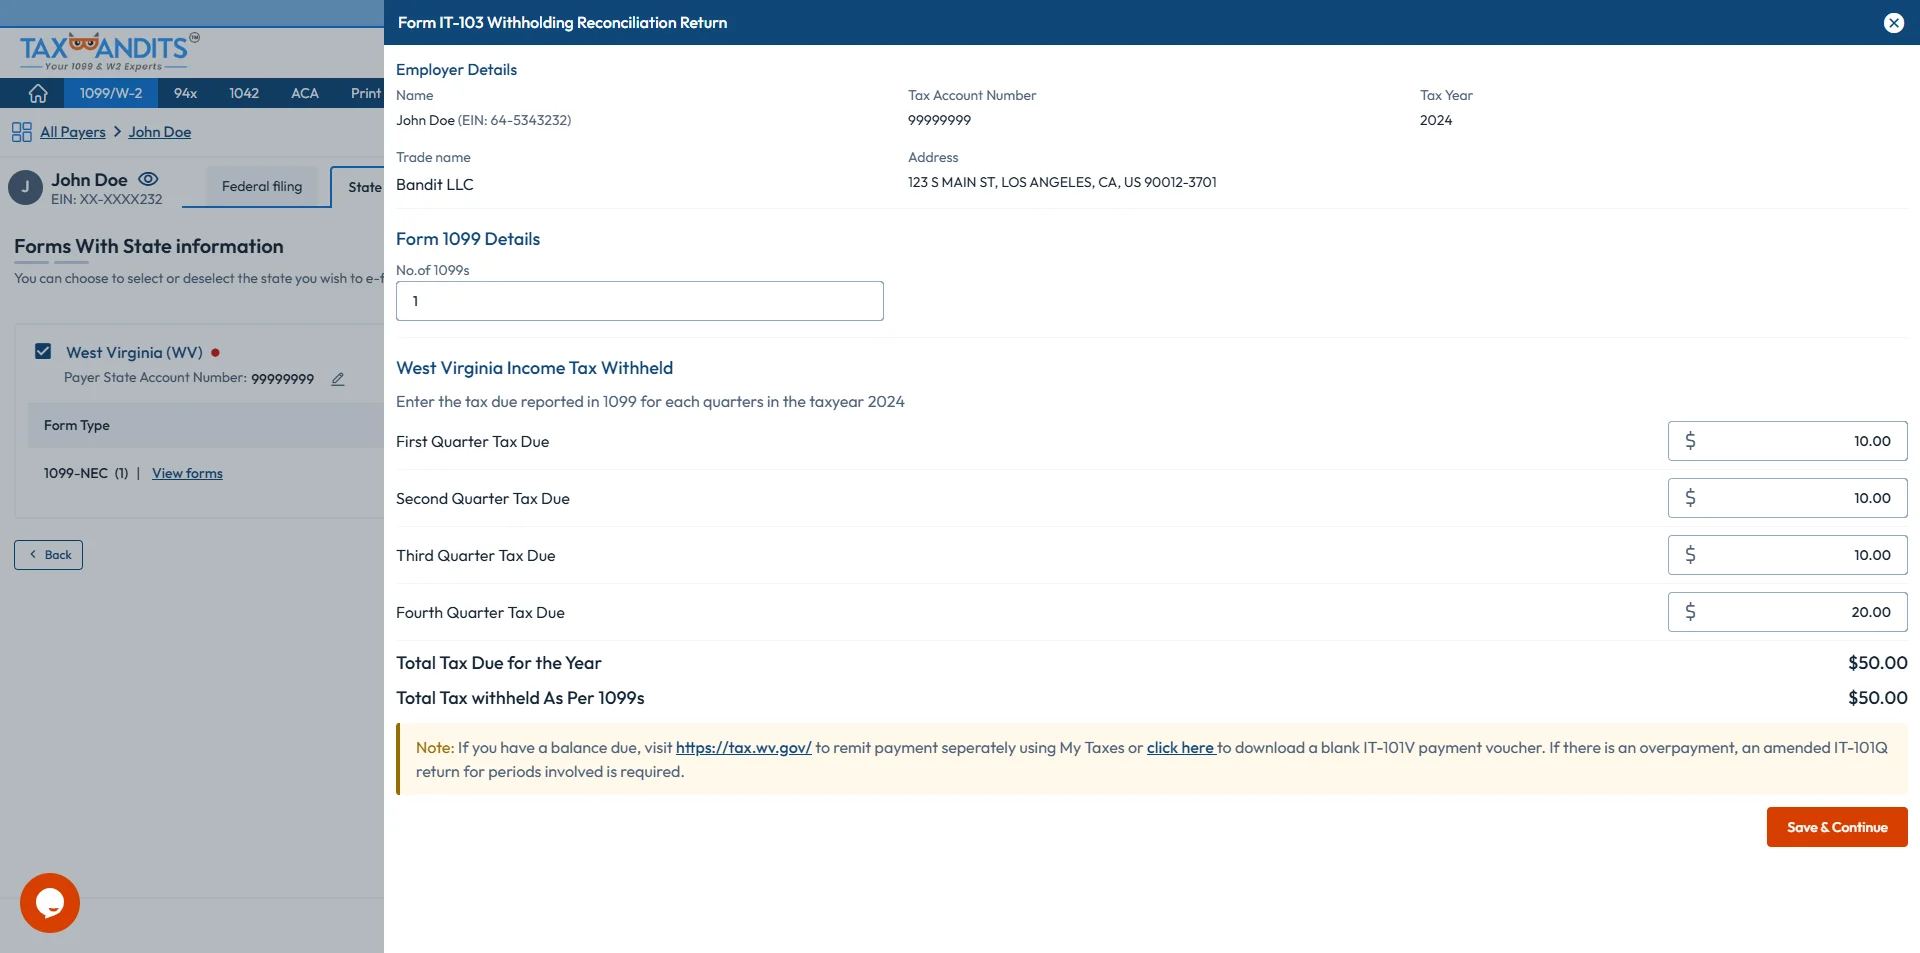Open the chat support bubble
Screen dimensions: 1920x953
coord(50,902)
